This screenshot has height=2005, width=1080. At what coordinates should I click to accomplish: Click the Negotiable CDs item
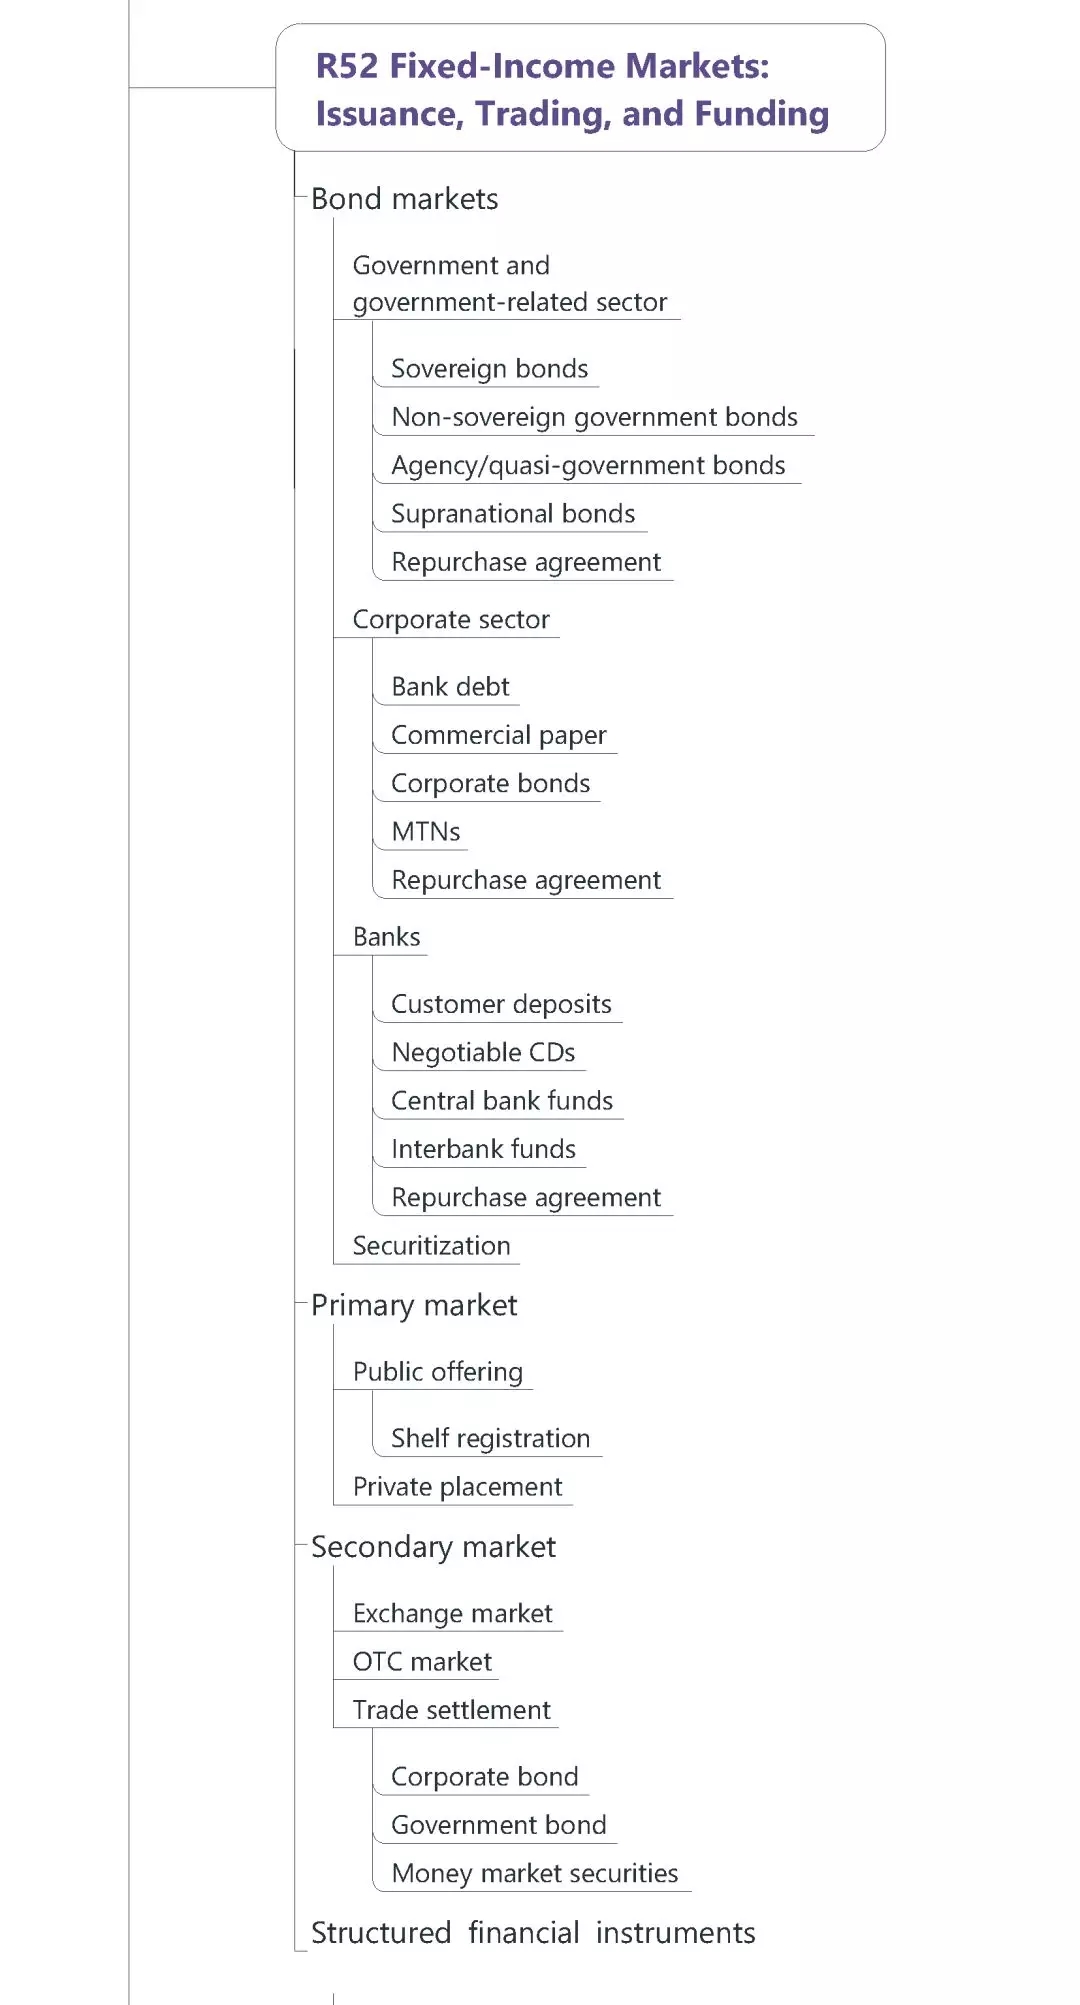483,1053
